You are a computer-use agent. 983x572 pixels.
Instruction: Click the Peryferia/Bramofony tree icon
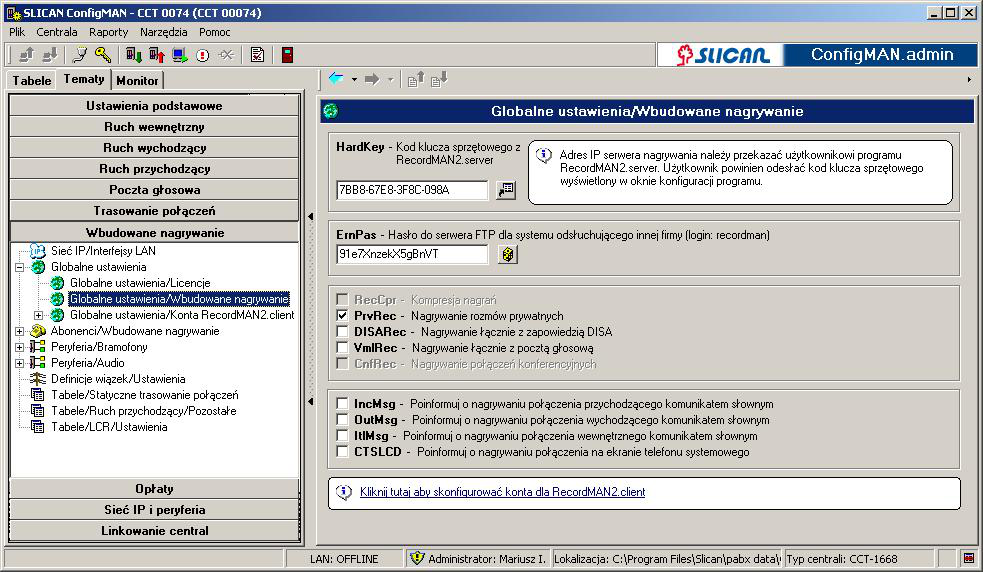tap(38, 347)
